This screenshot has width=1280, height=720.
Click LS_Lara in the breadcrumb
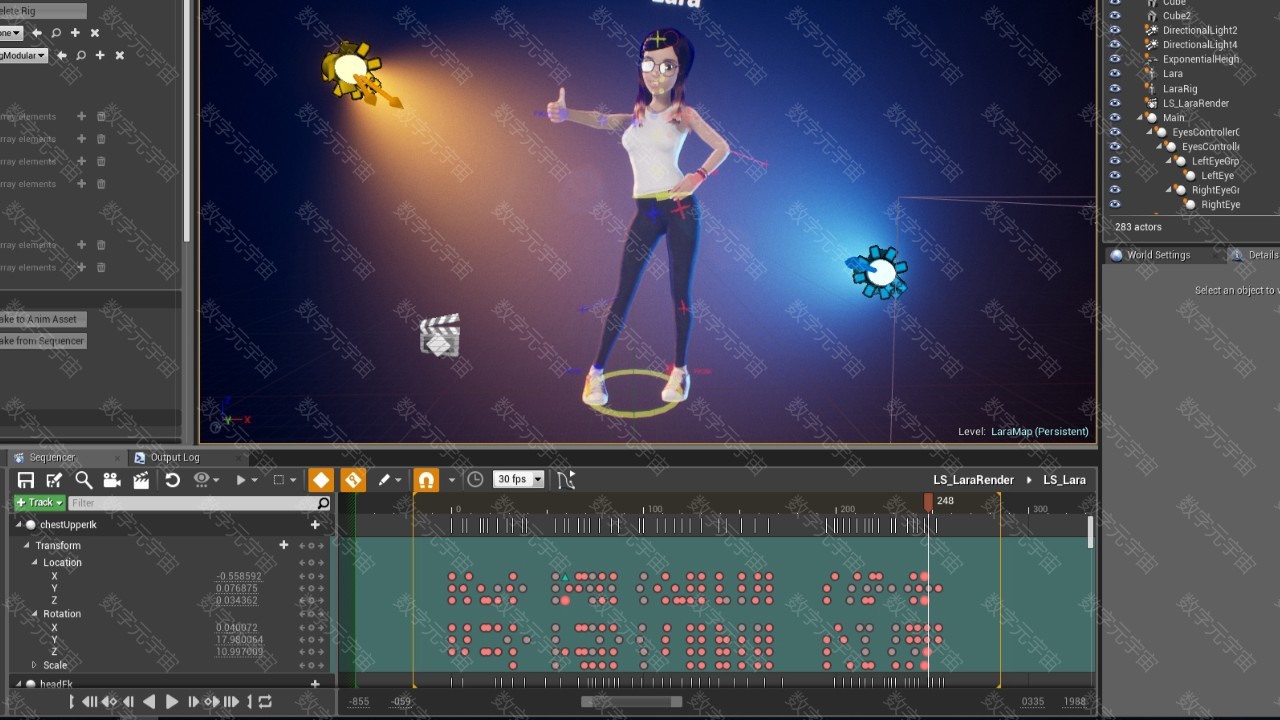[x=1064, y=480]
